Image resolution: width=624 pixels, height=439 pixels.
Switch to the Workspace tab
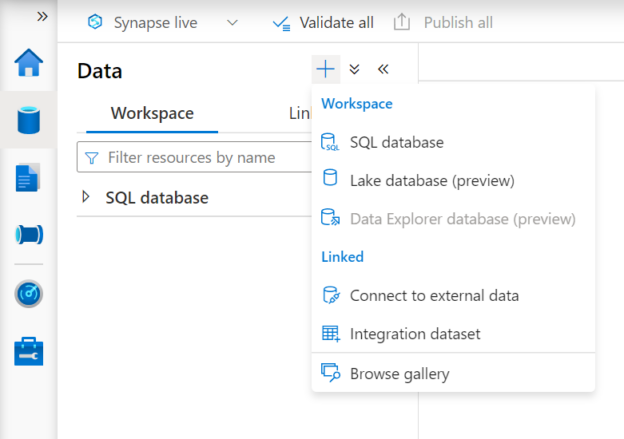coord(152,114)
